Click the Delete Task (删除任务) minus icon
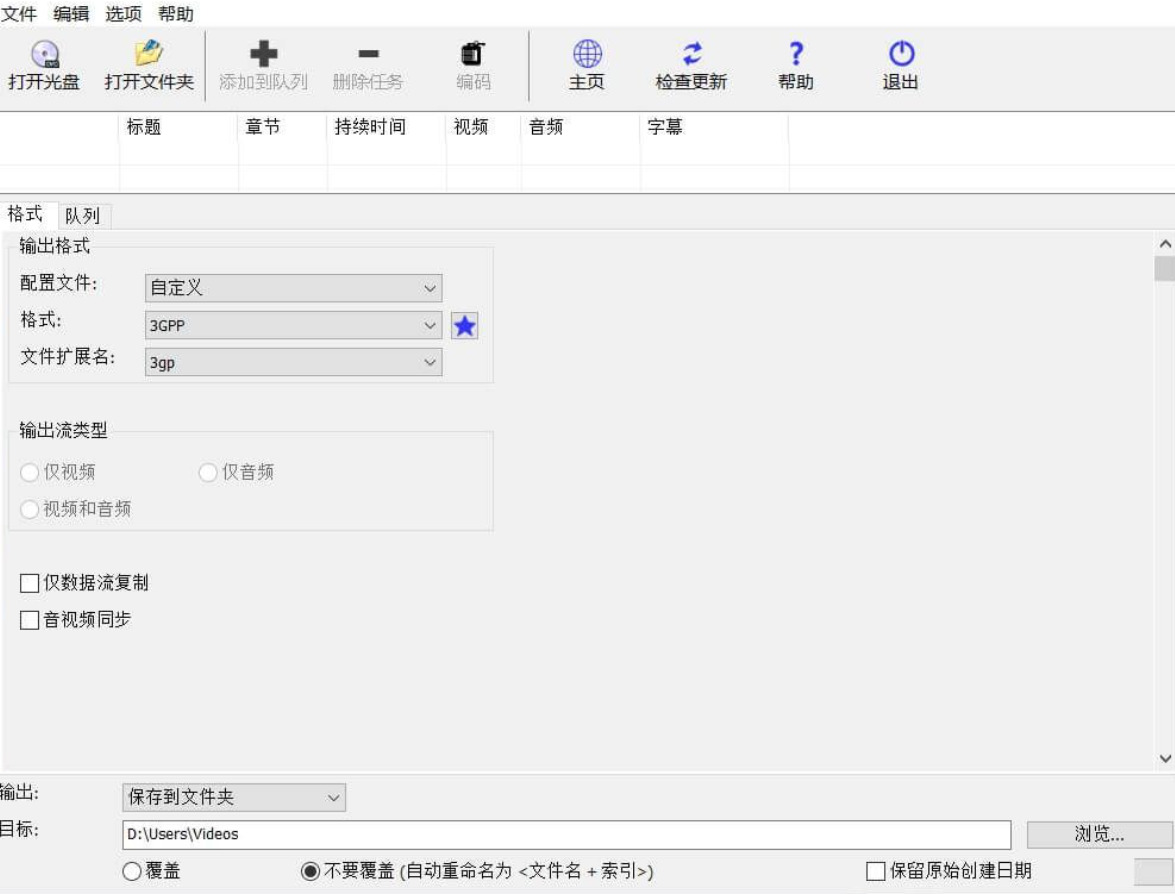The height and width of the screenshot is (894, 1175). (368, 54)
